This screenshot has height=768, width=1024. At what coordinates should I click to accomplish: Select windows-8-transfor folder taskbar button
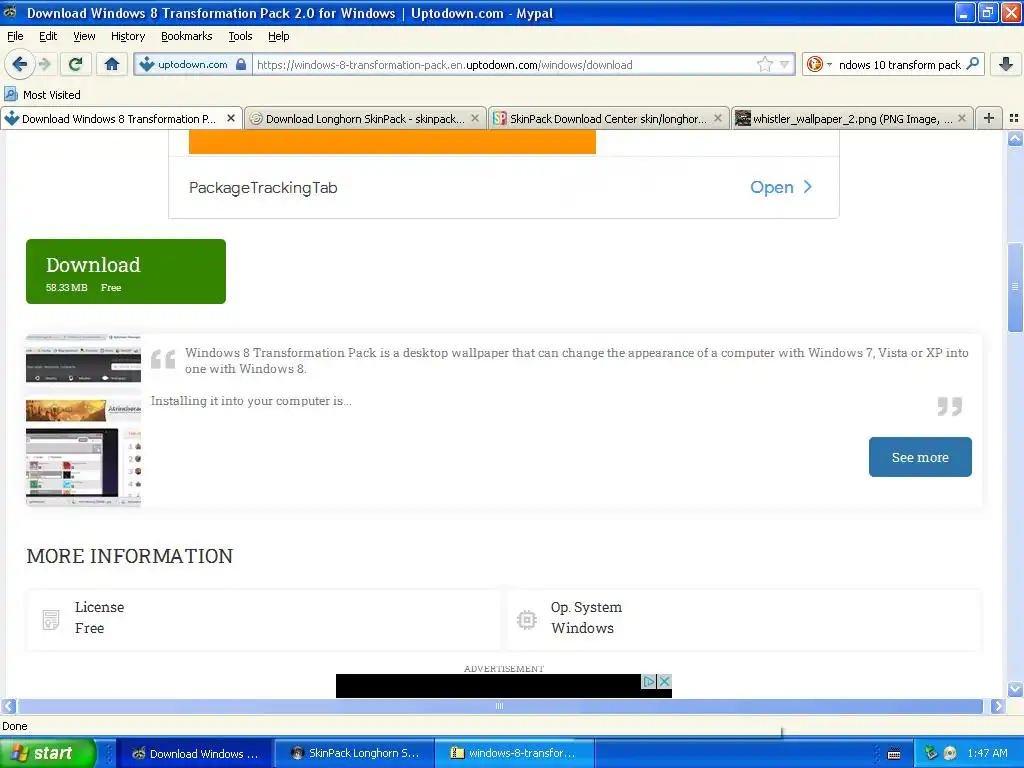[515, 753]
